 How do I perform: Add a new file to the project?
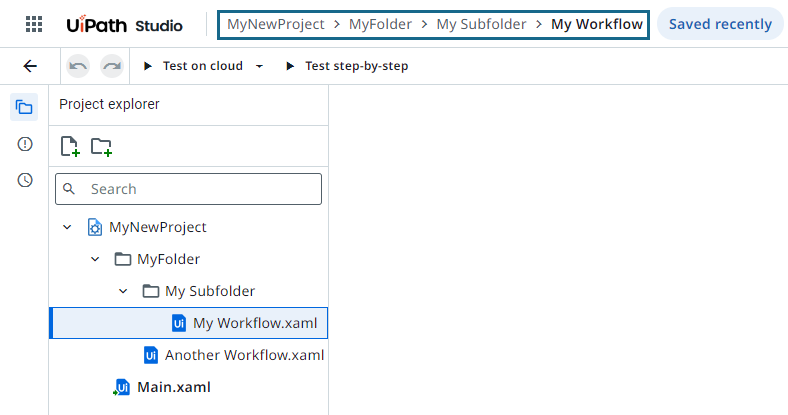coord(70,146)
